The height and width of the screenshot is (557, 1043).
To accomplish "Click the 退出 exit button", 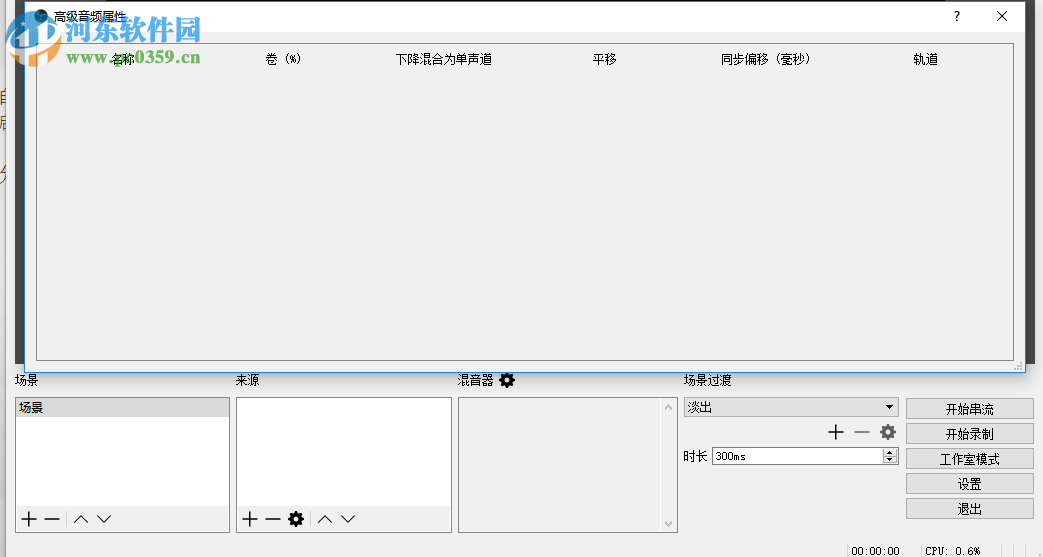I will click(x=970, y=509).
